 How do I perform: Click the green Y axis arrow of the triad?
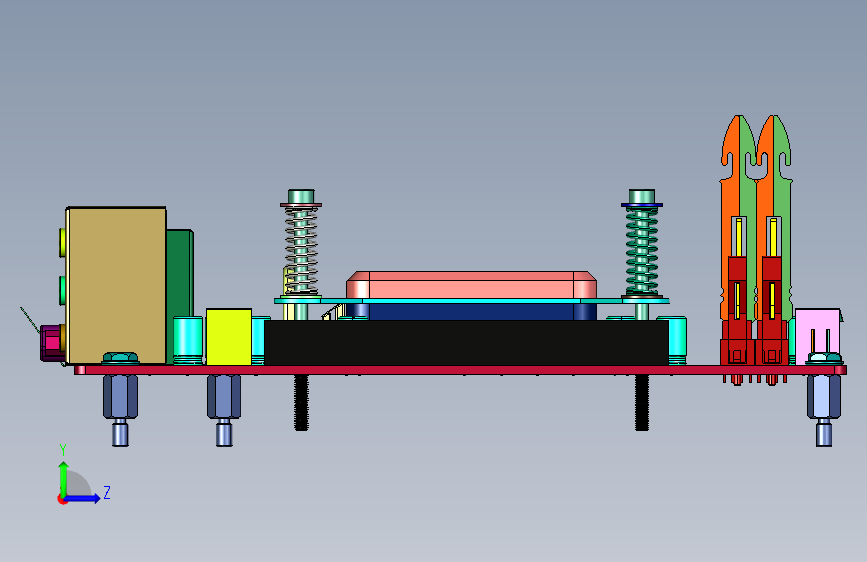point(64,478)
